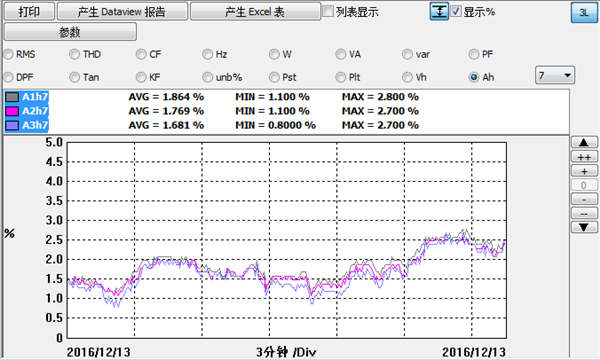The image size is (600, 360).
Task: Select the A3h7 legend label
Action: click(35, 125)
